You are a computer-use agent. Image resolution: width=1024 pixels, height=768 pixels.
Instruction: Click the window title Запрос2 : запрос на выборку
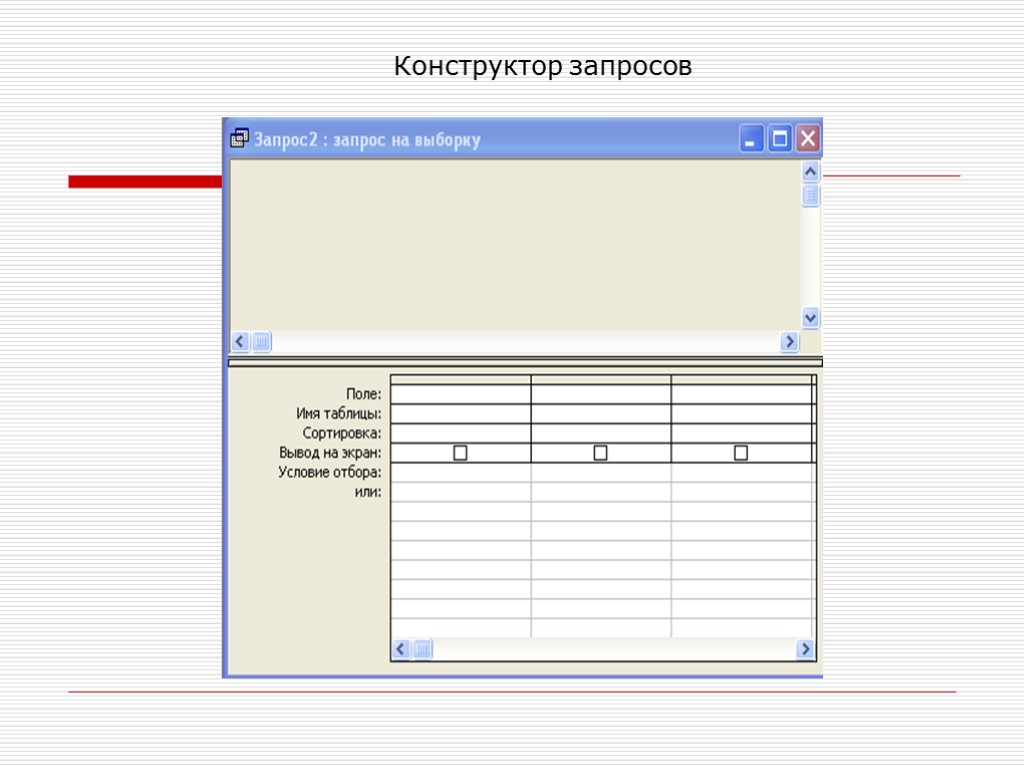pos(367,140)
